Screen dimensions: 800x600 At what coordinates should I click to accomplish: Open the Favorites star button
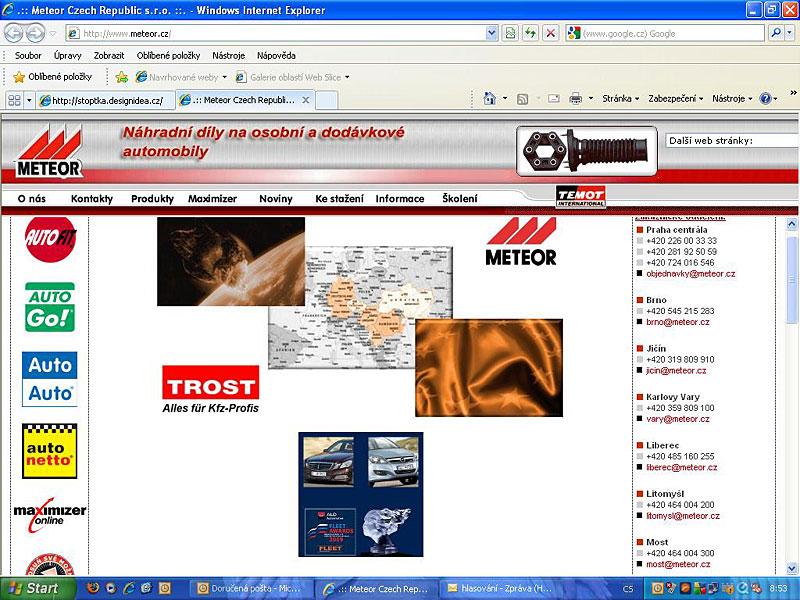pos(53,77)
